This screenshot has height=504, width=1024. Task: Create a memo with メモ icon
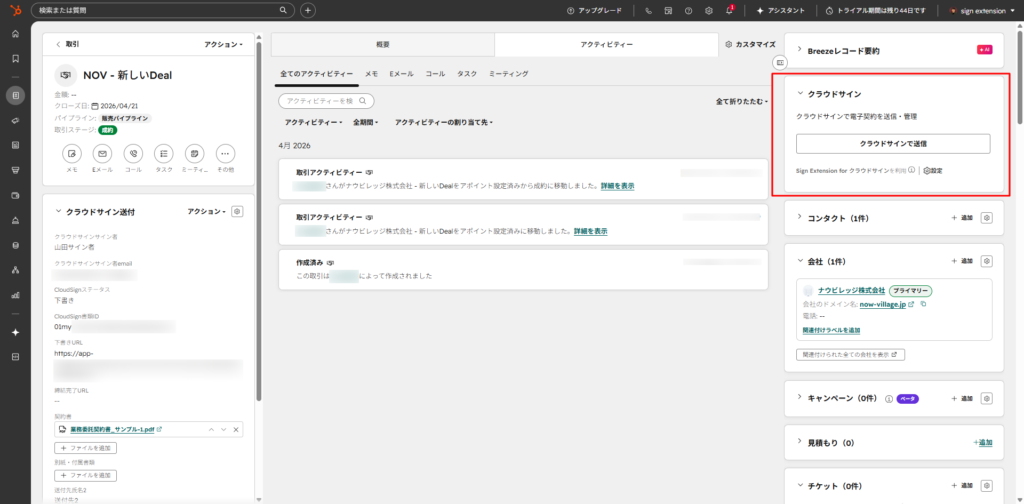[72, 153]
